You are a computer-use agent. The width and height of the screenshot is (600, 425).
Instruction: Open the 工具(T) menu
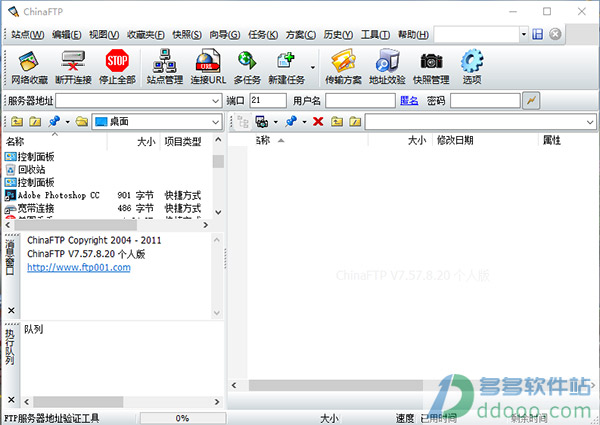tap(375, 34)
